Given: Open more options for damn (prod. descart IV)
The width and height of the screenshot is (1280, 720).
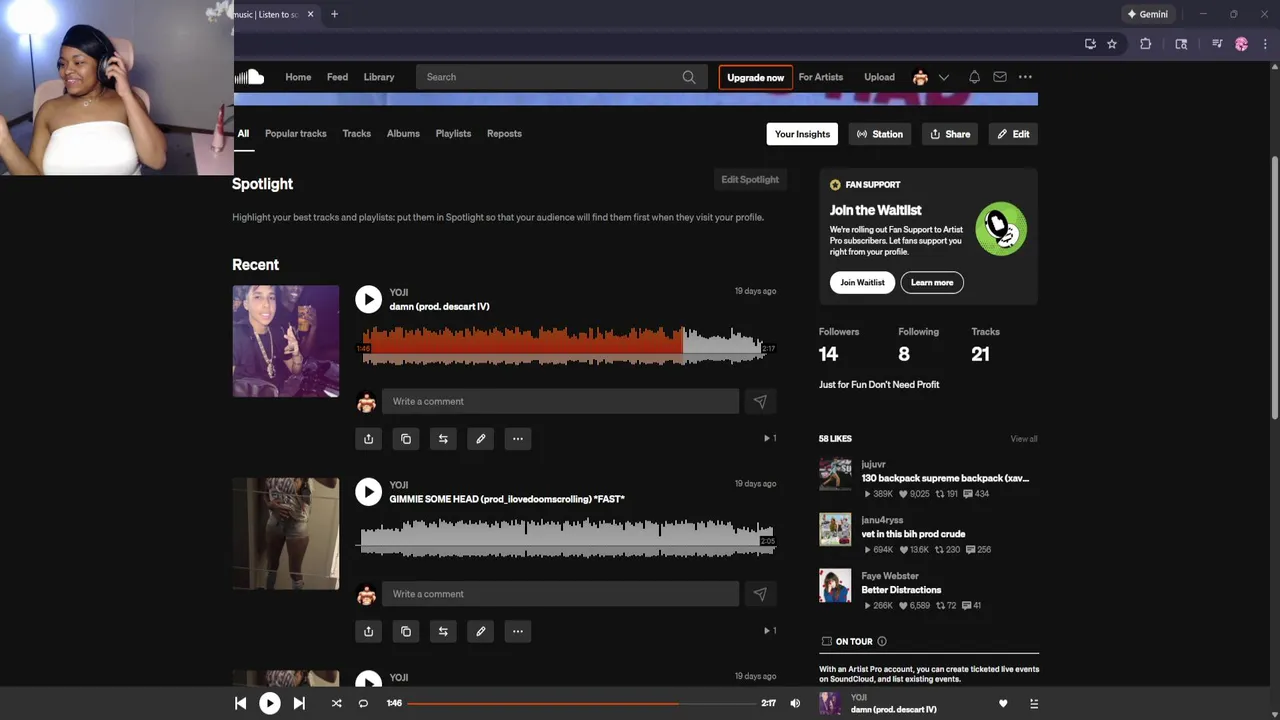Looking at the screenshot, I should pos(518,438).
